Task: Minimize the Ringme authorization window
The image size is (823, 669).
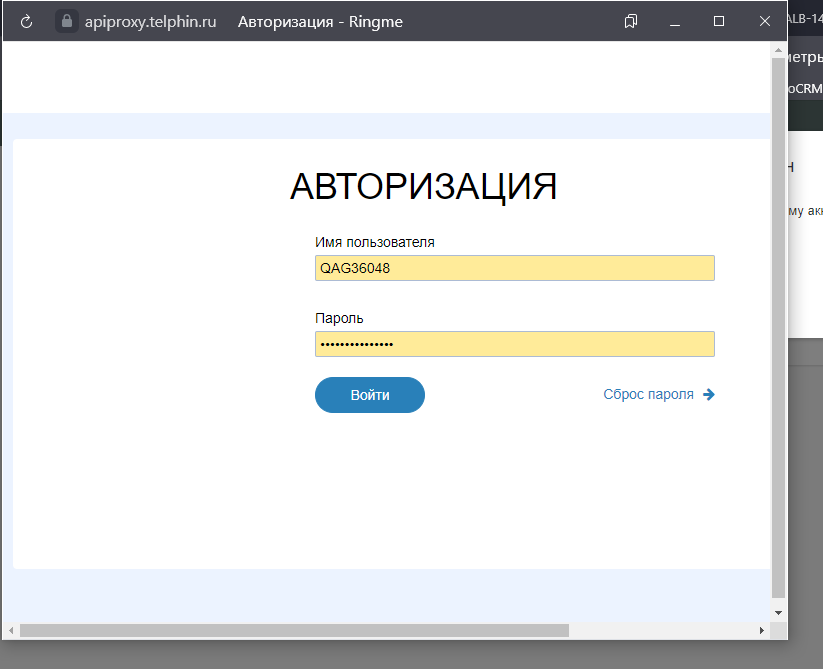Action: (x=675, y=21)
